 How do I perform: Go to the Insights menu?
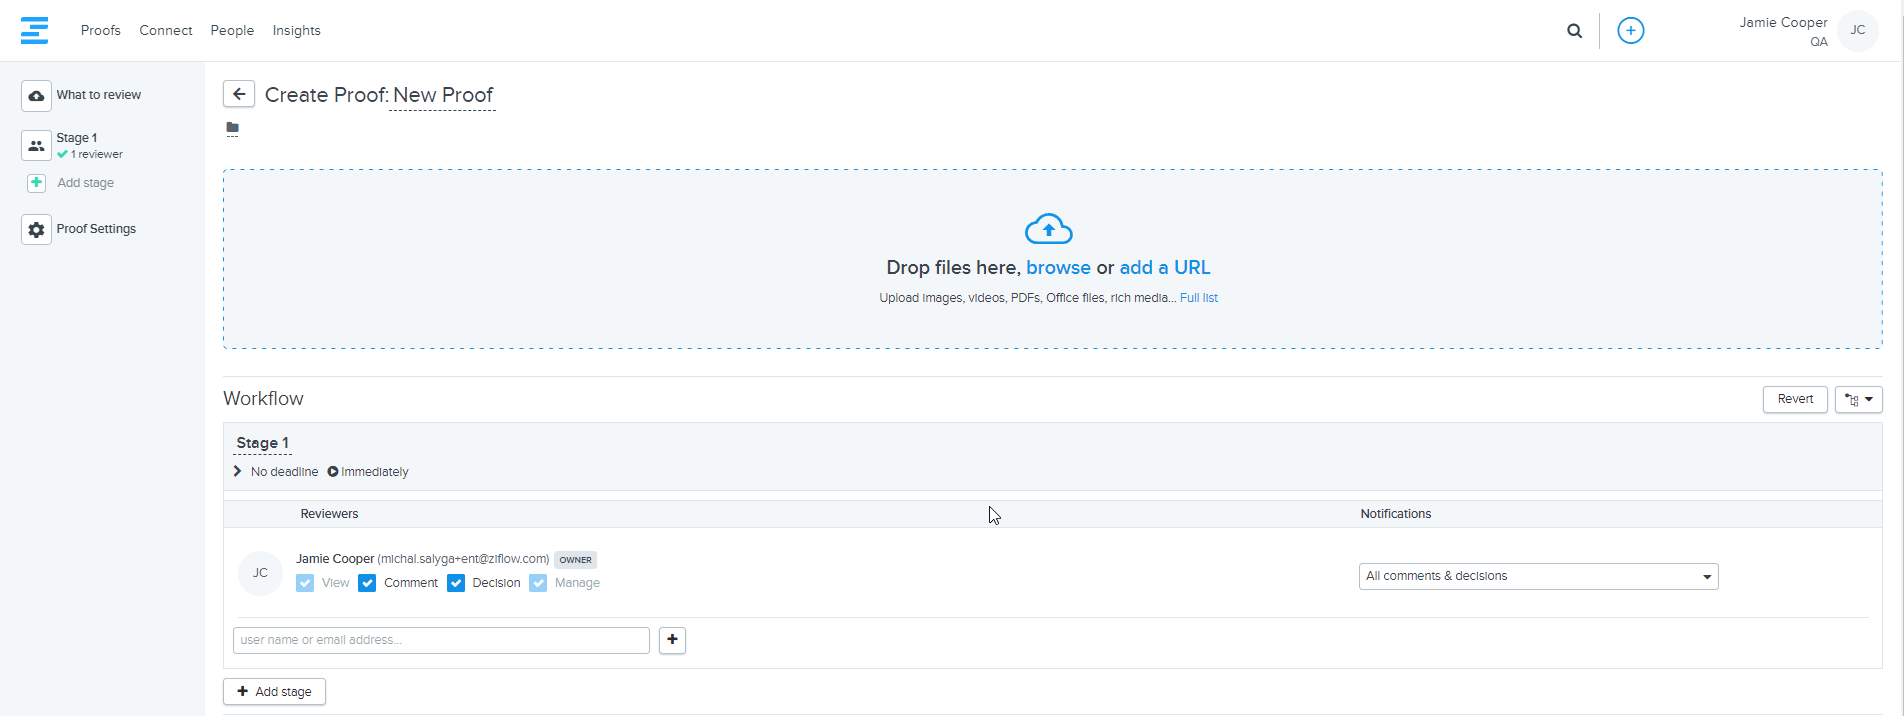296,31
